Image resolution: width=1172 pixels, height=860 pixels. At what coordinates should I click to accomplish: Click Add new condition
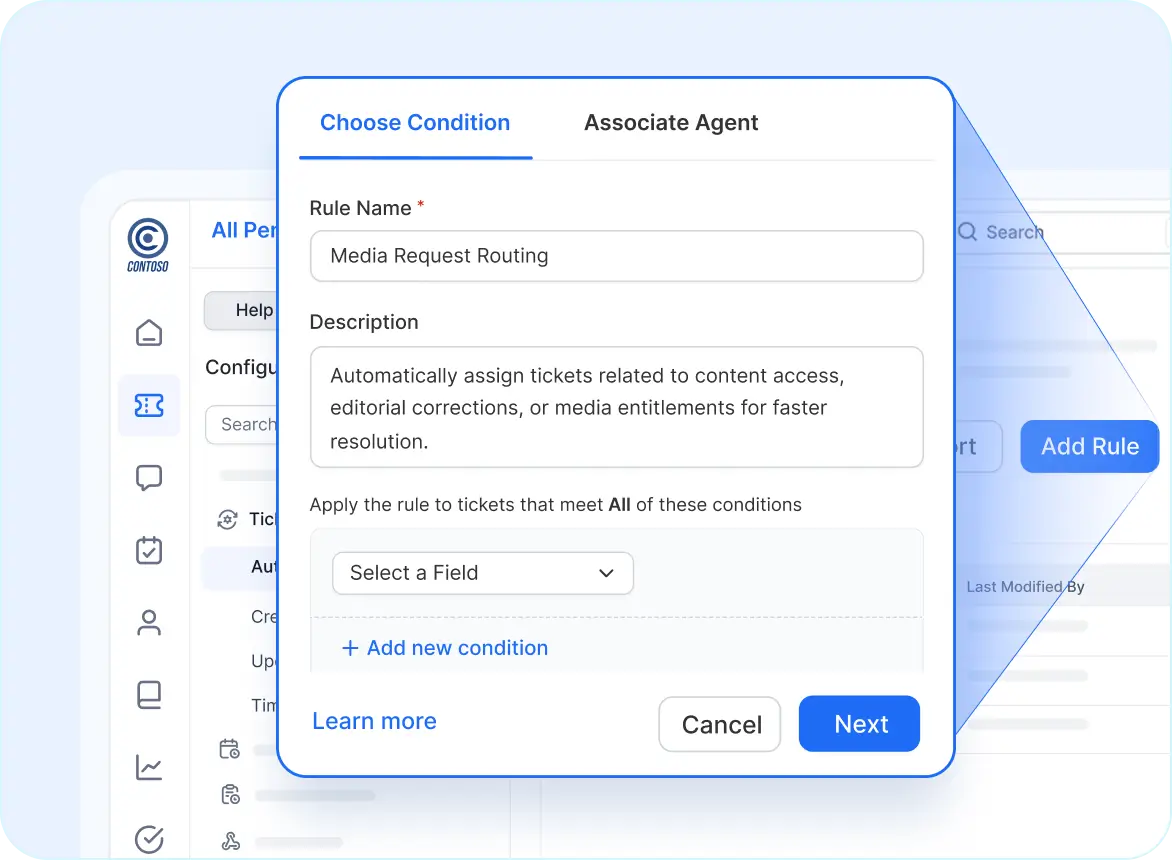click(444, 648)
